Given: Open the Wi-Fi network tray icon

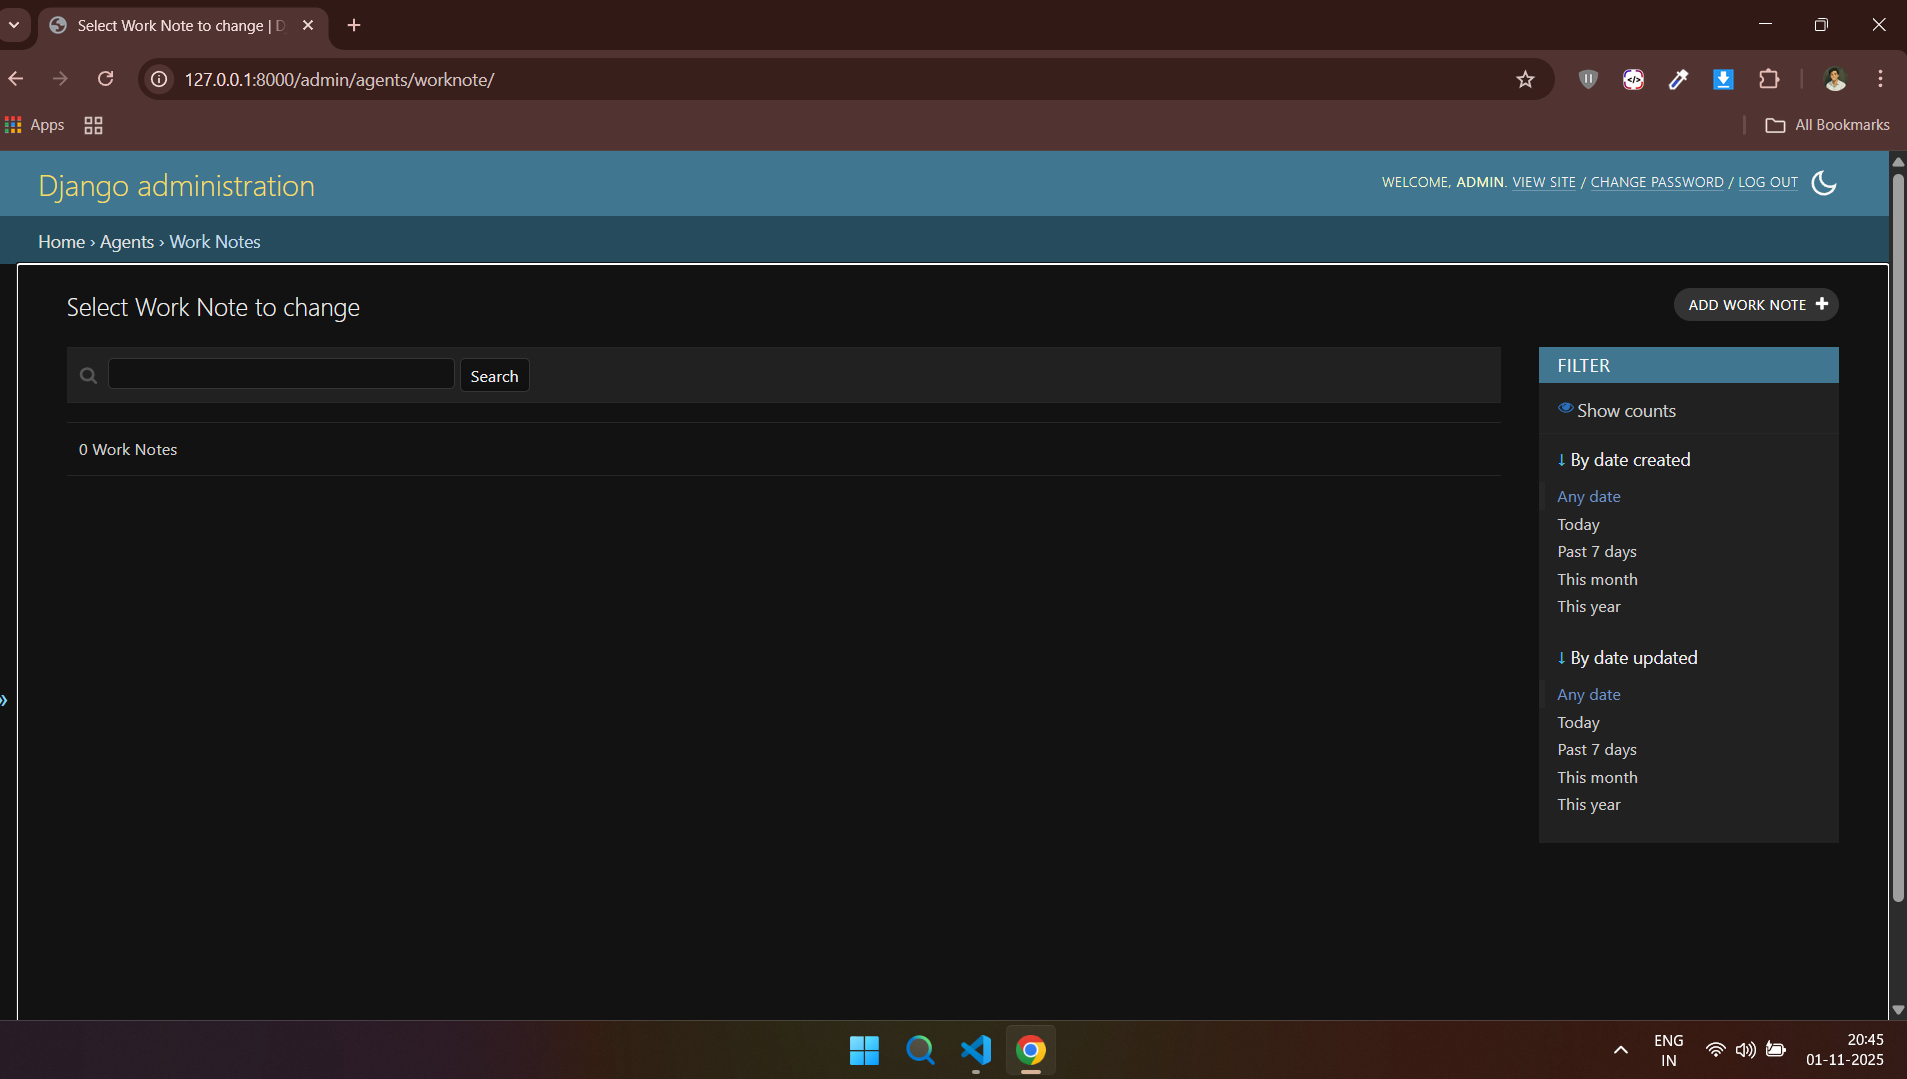Looking at the screenshot, I should click(x=1715, y=1050).
